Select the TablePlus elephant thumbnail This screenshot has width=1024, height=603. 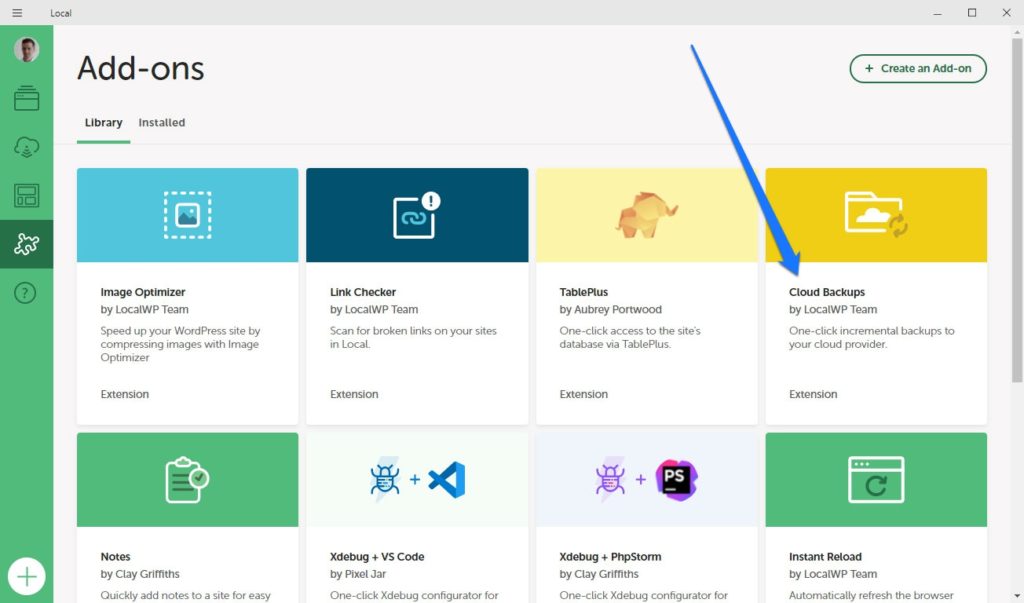click(x=646, y=215)
